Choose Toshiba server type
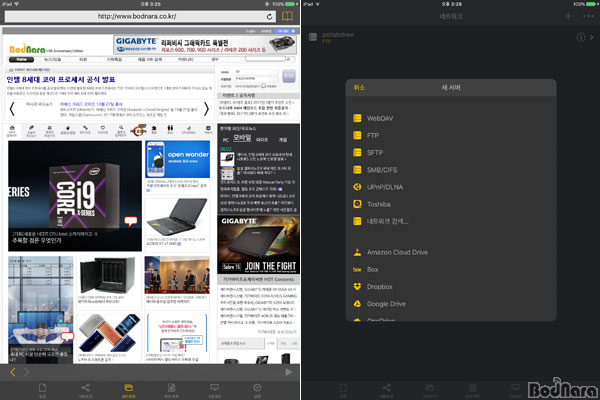The image size is (600, 400). point(451,204)
